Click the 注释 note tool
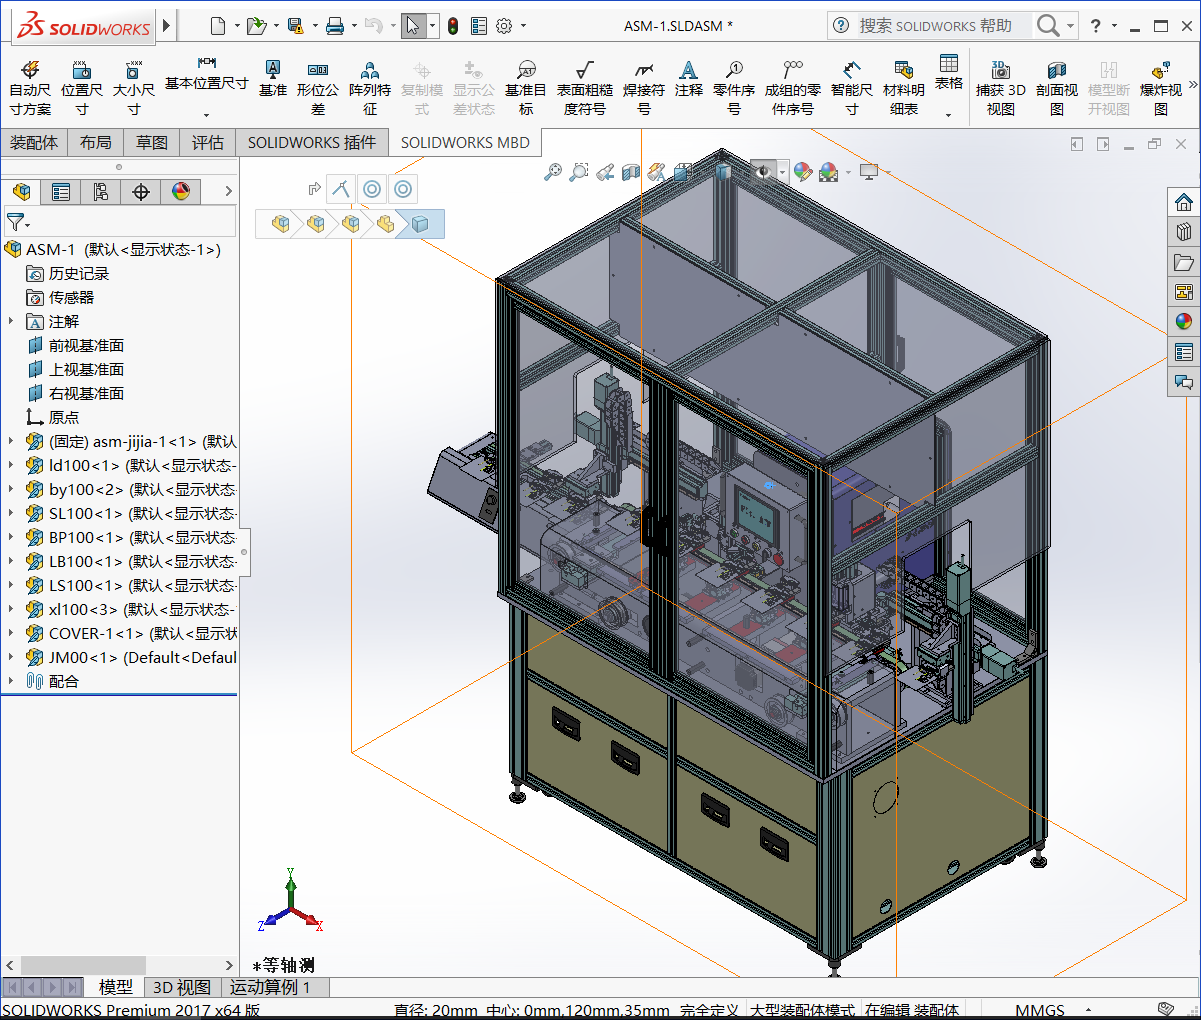The width and height of the screenshot is (1201, 1020). 688,78
